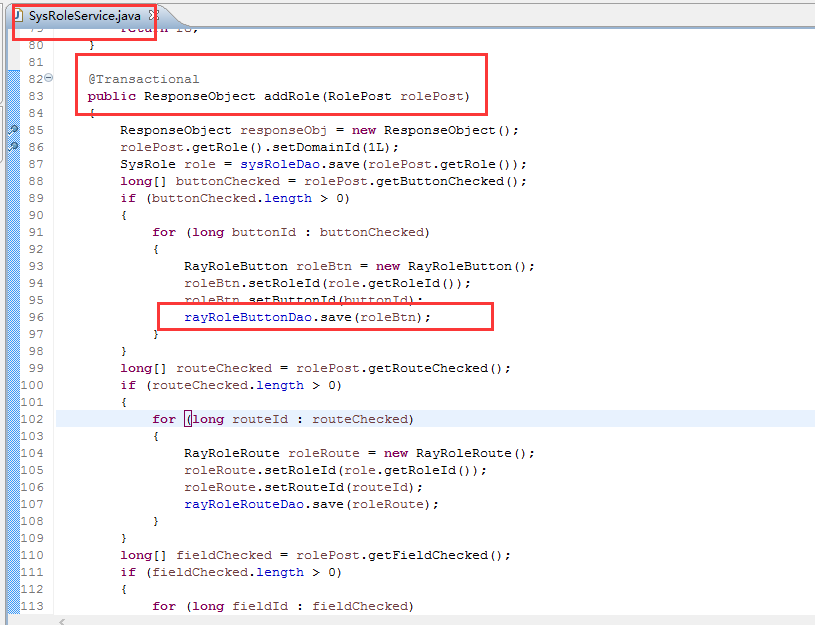The width and height of the screenshot is (815, 625).
Task: Click getFieldChecked() on line 110
Action: point(435,555)
